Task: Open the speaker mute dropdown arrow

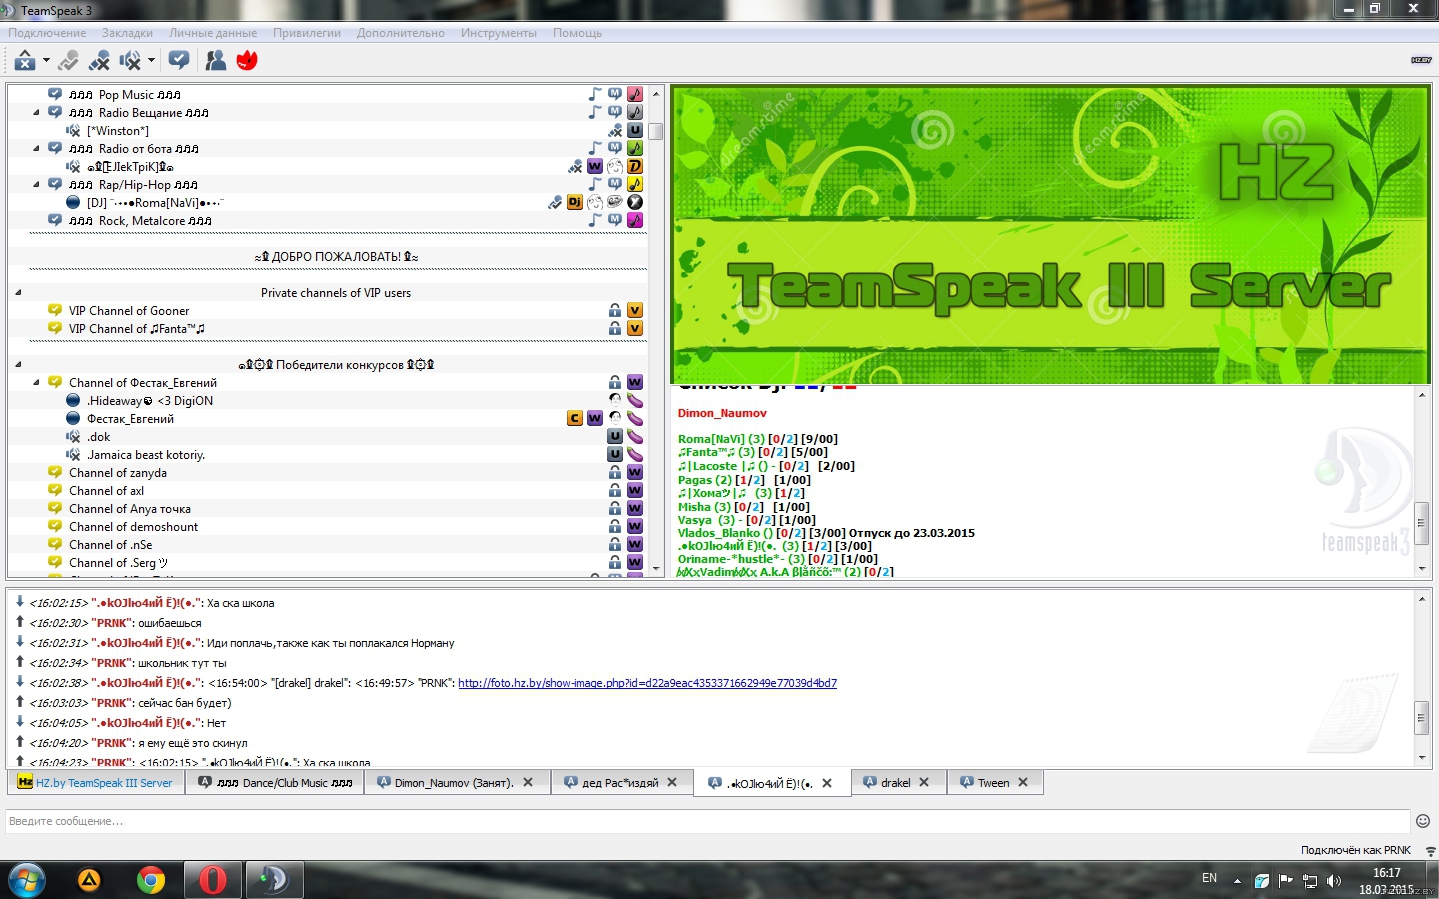Action: pyautogui.click(x=151, y=61)
